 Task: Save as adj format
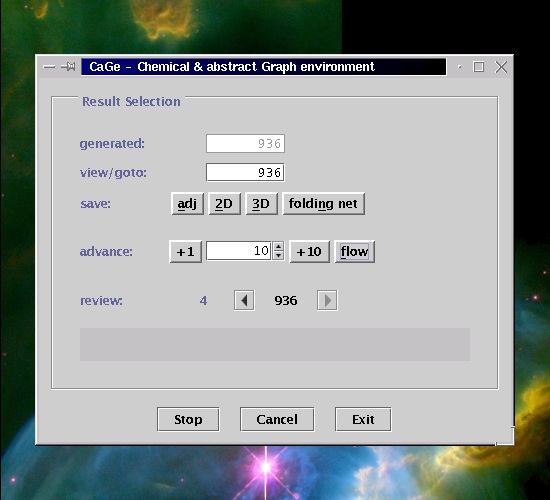pos(187,204)
